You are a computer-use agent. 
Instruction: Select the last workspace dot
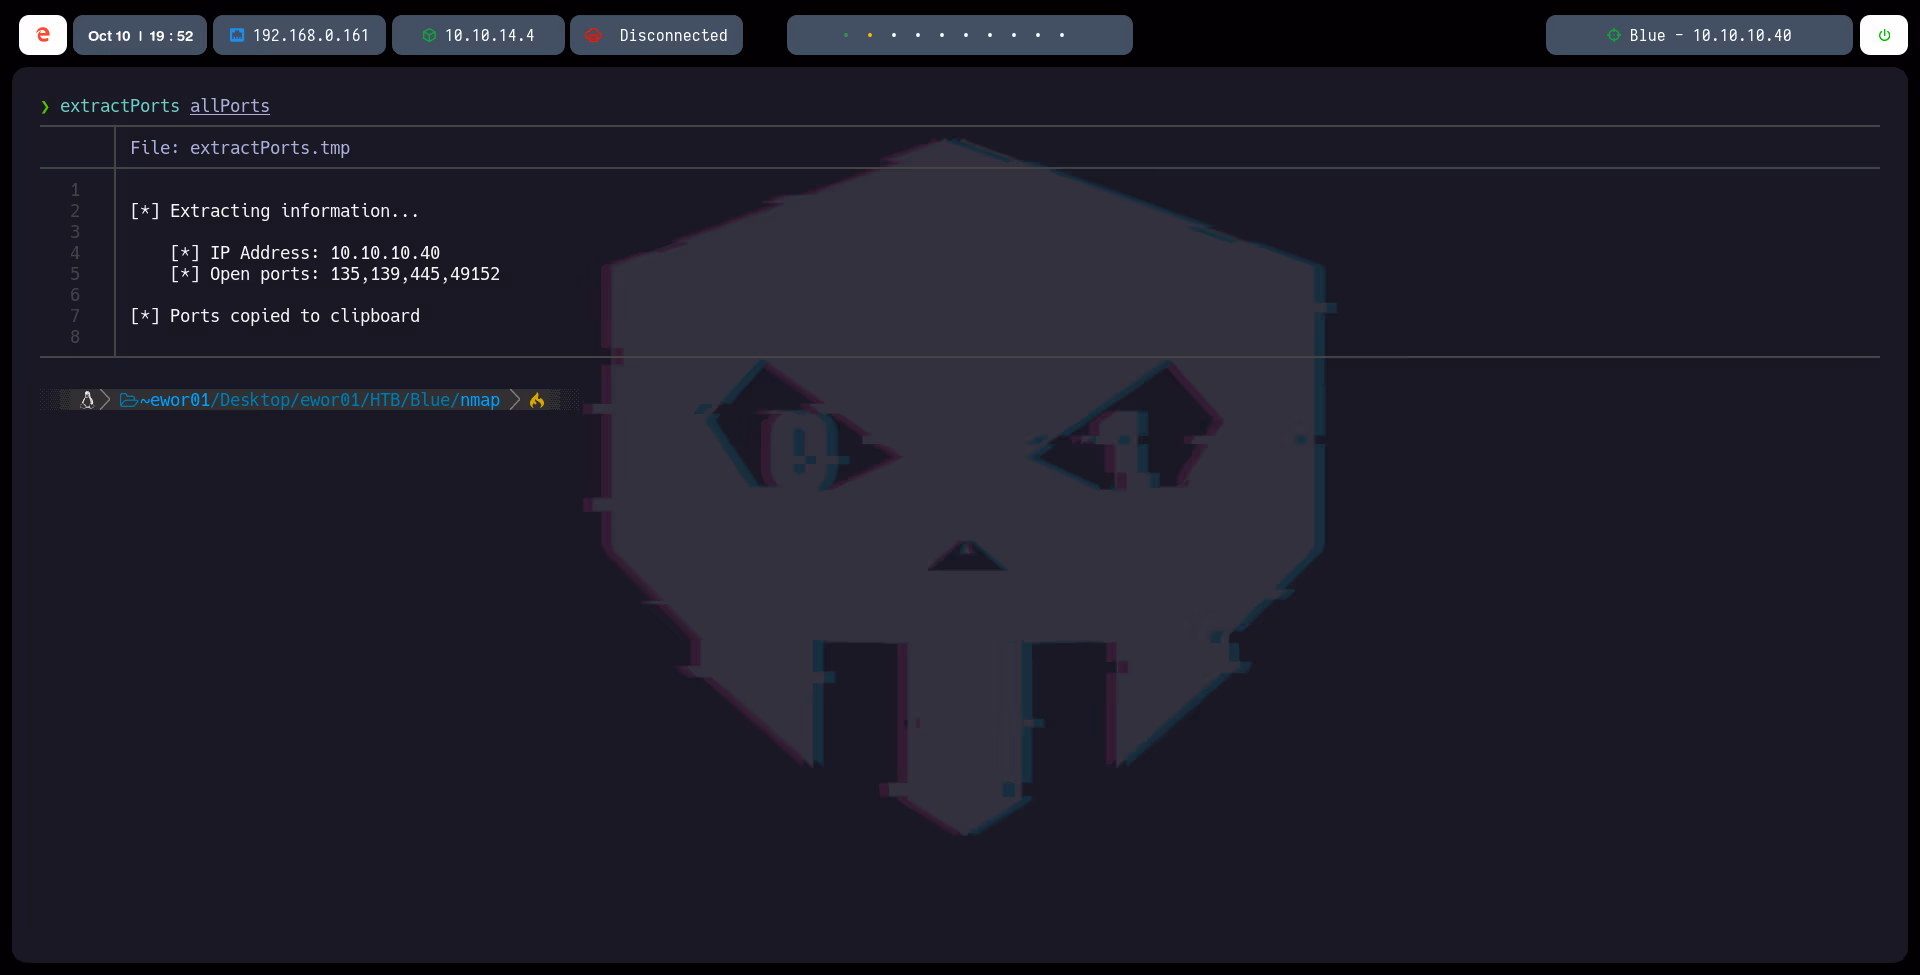pos(1062,35)
